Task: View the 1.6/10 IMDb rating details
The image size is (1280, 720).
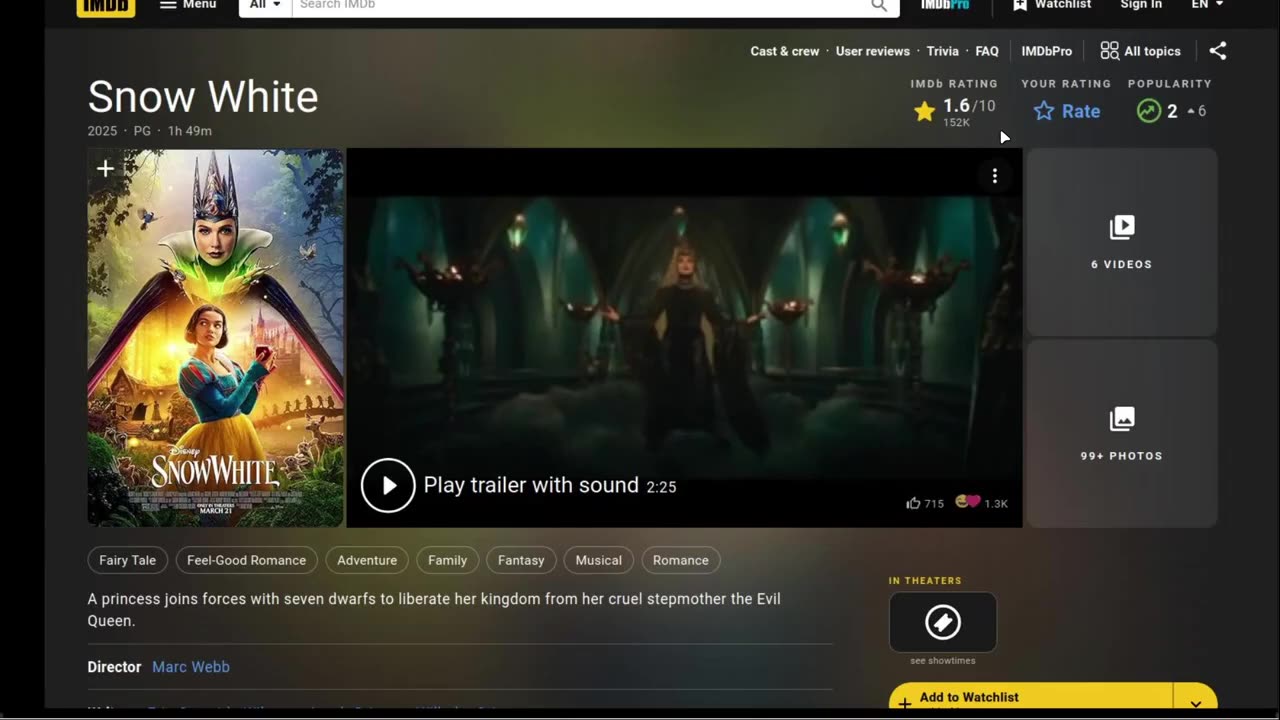Action: click(x=955, y=111)
